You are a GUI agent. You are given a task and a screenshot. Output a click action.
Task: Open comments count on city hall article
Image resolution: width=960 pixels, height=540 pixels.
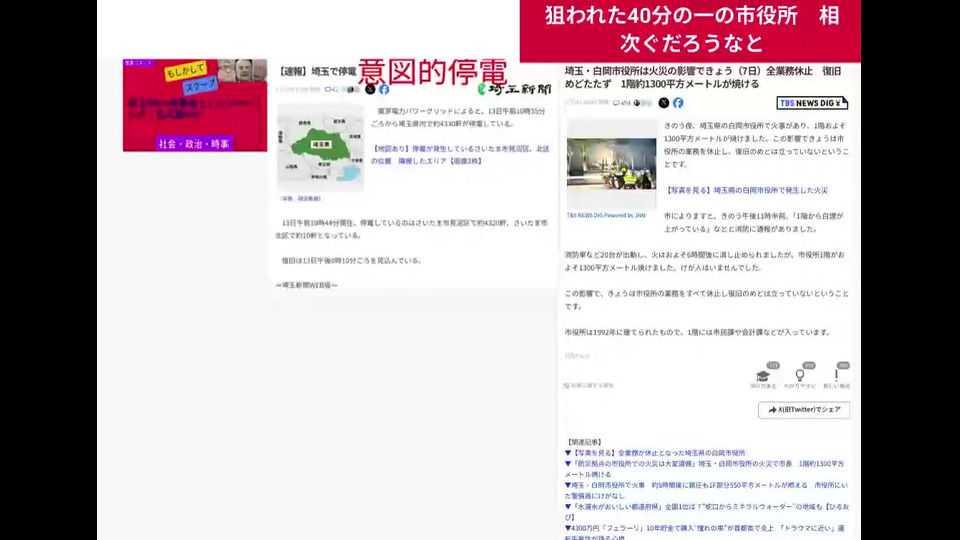pyautogui.click(x=621, y=103)
